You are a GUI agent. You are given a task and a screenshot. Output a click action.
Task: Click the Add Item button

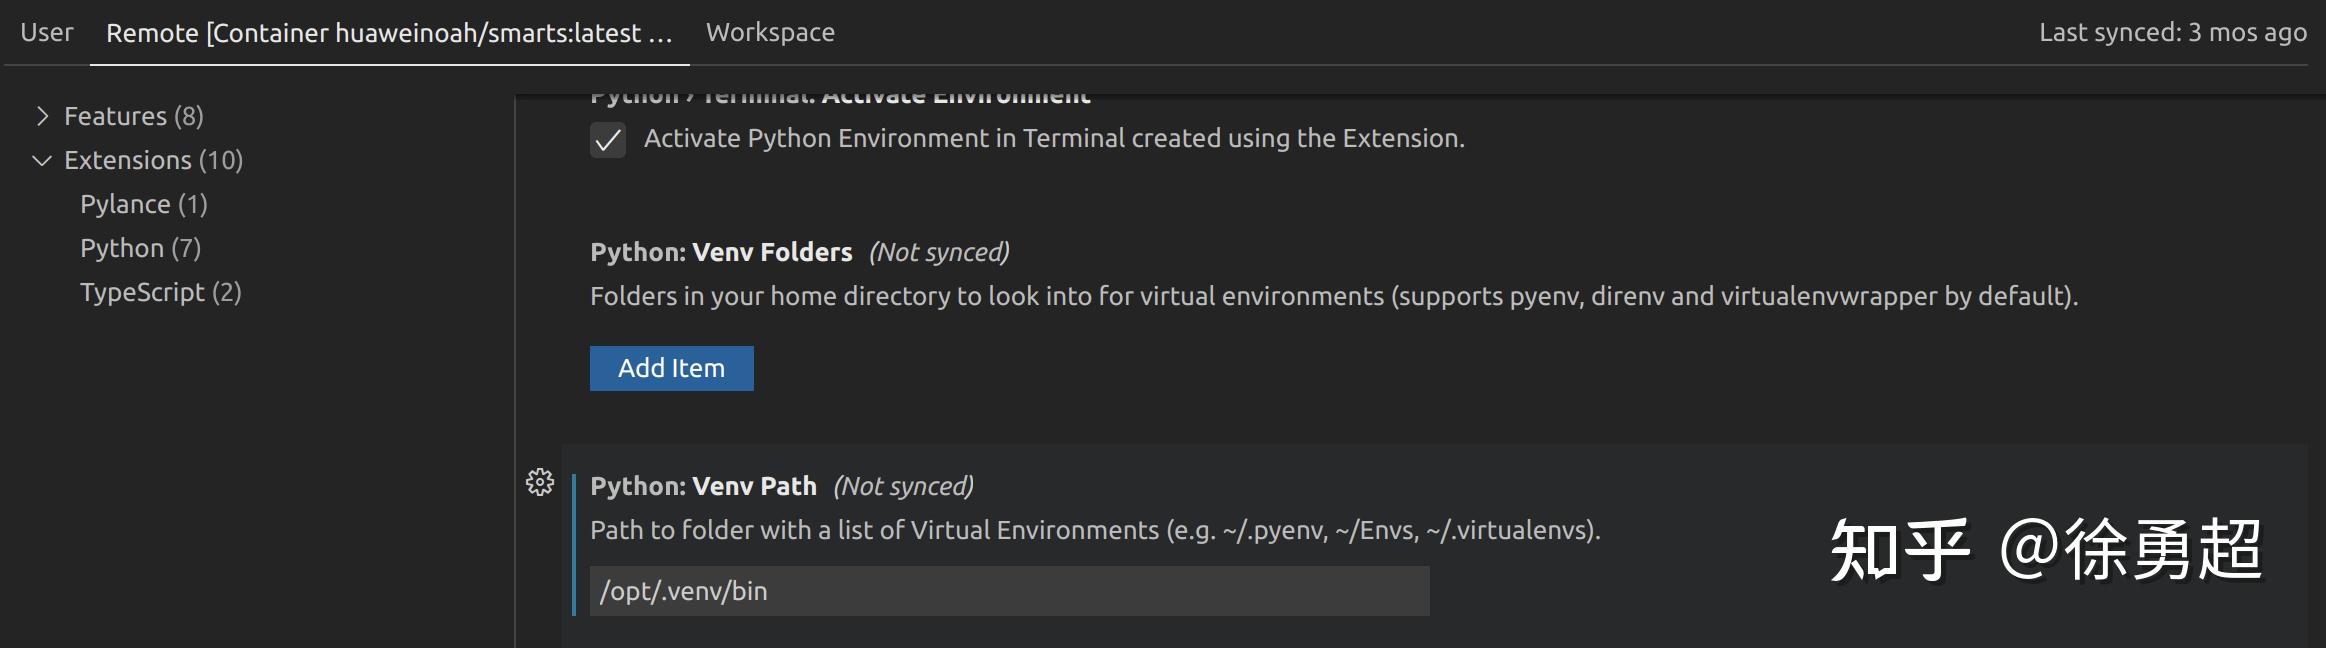pos(671,368)
